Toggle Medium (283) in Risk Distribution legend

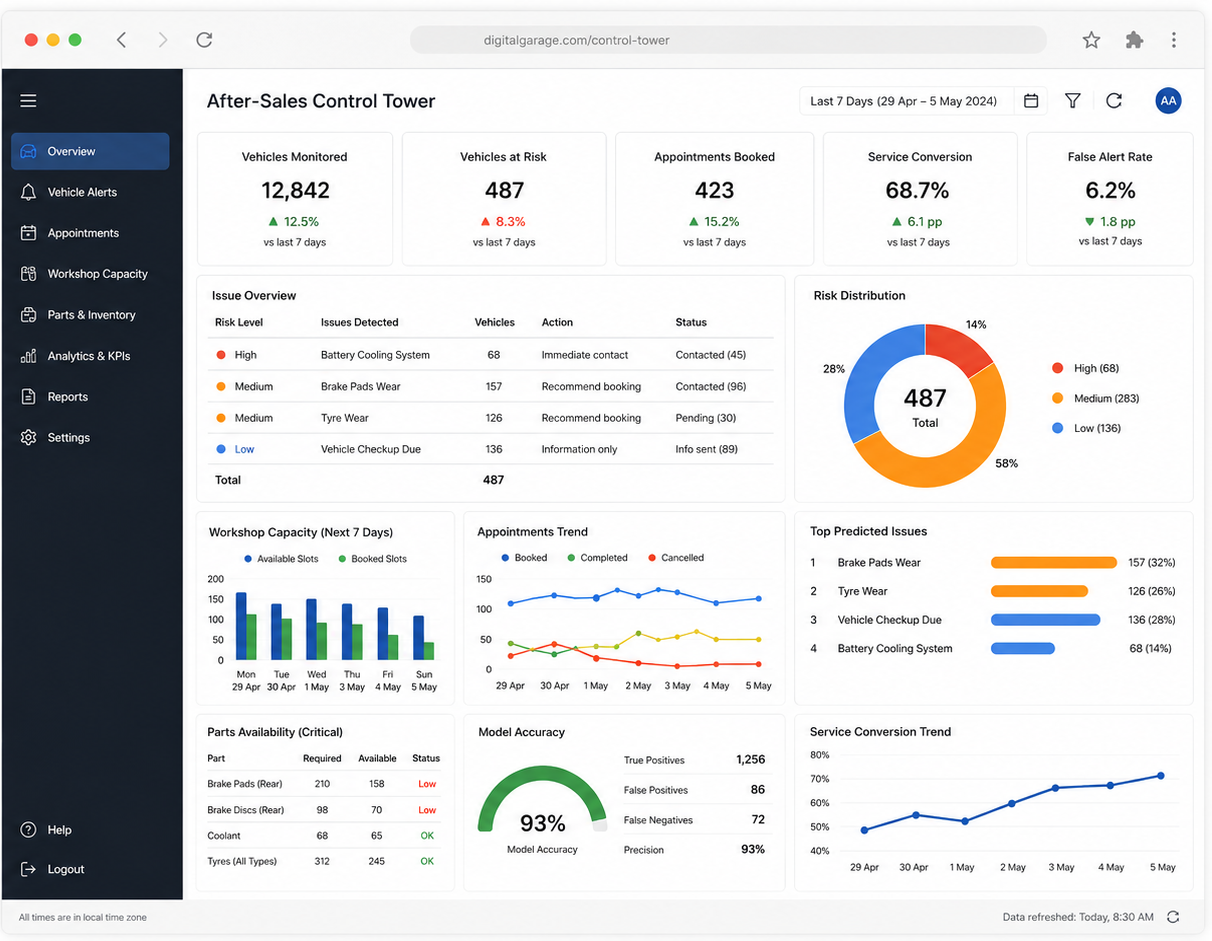(x=1095, y=398)
